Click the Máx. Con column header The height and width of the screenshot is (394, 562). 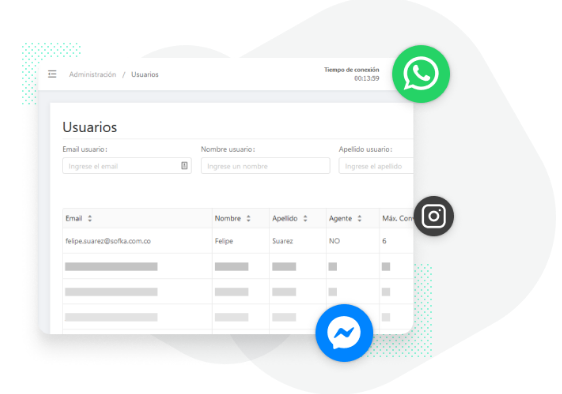(397, 218)
